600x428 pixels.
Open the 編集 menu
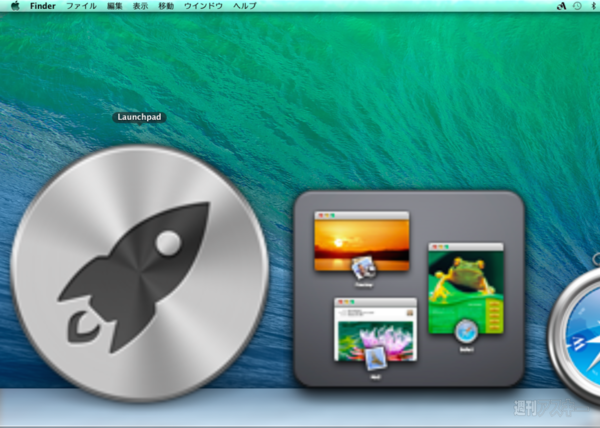(x=114, y=6)
